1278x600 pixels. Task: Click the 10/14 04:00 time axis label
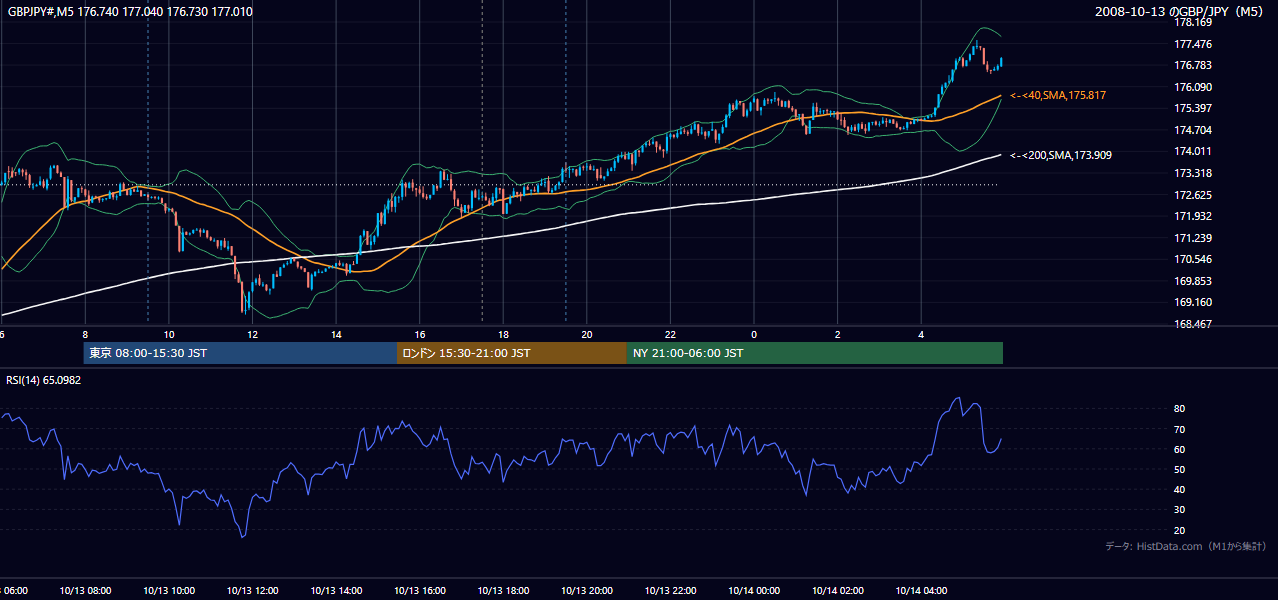point(921,591)
